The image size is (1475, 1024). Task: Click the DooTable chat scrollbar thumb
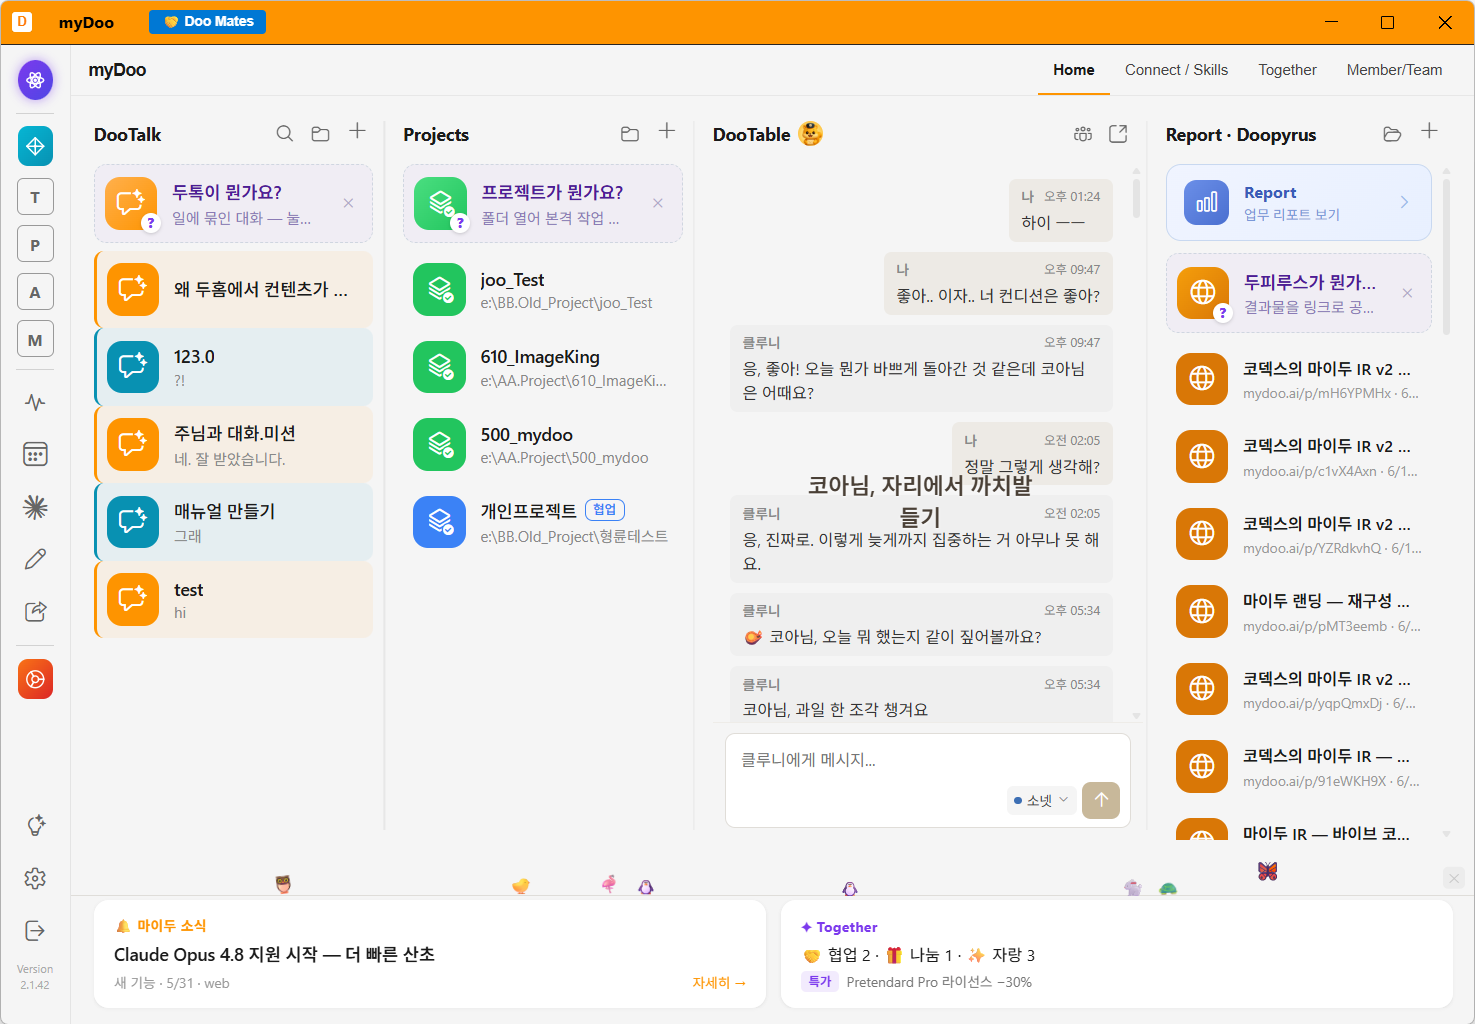tap(1136, 196)
